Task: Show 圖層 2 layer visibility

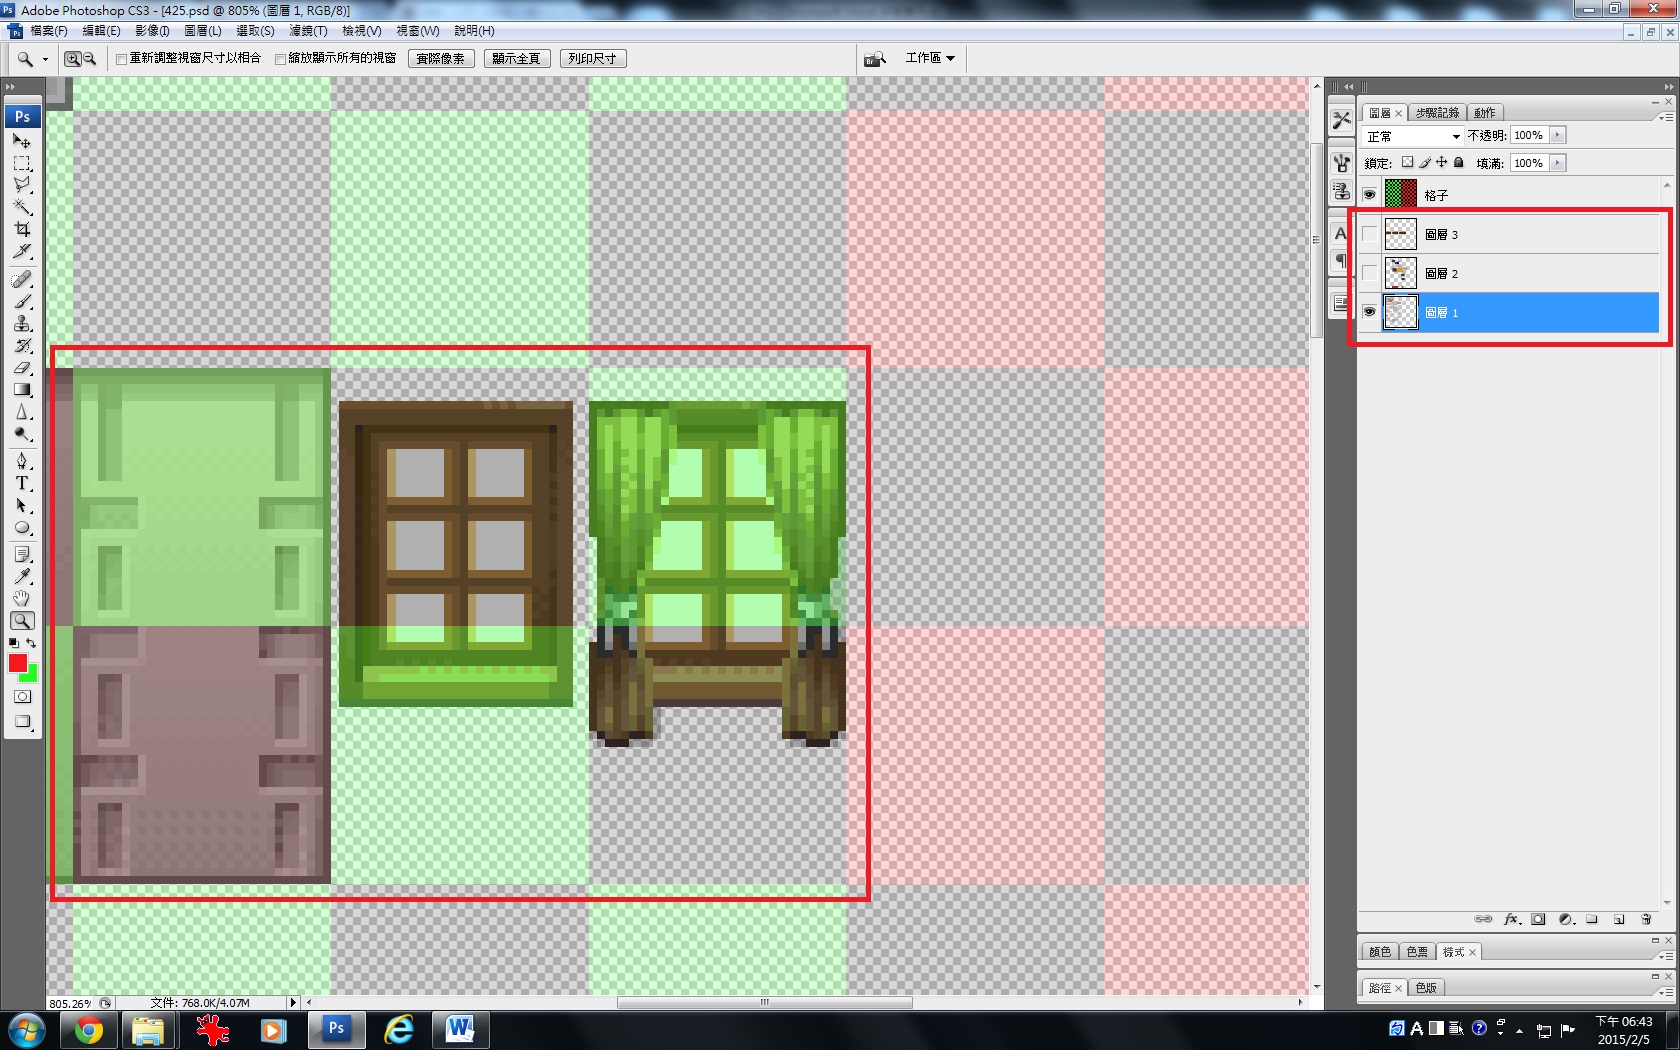Action: (1369, 273)
